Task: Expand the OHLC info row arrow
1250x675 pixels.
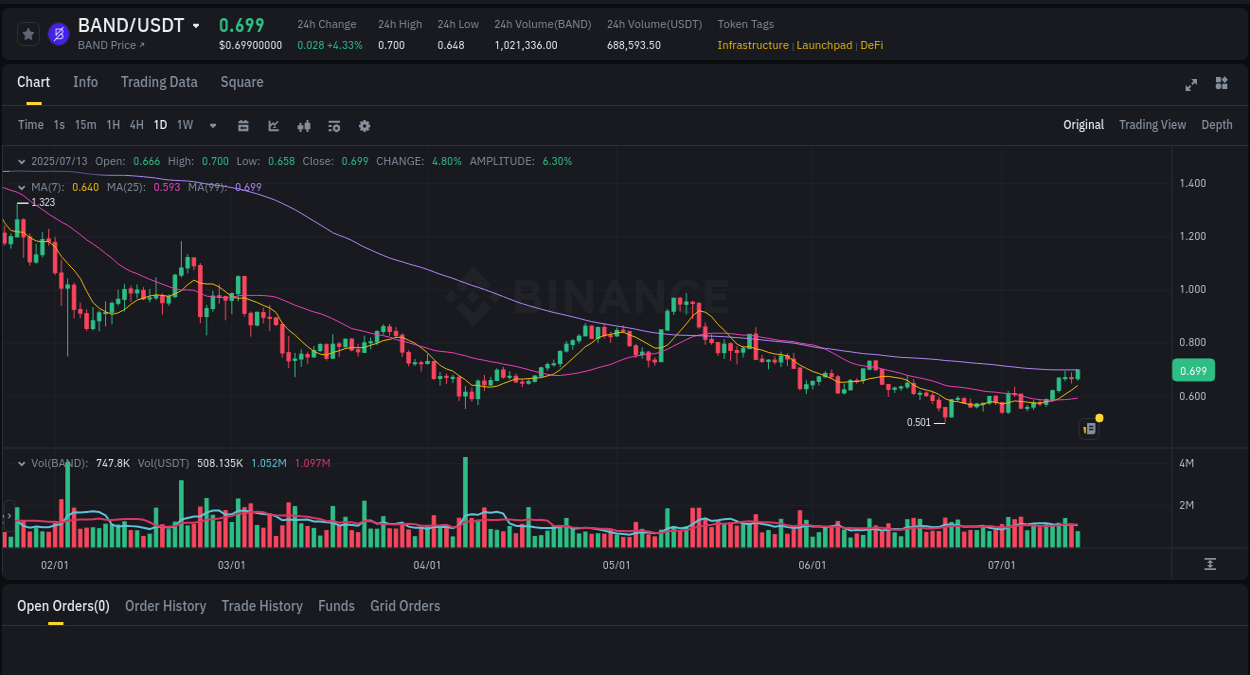Action: [x=20, y=161]
